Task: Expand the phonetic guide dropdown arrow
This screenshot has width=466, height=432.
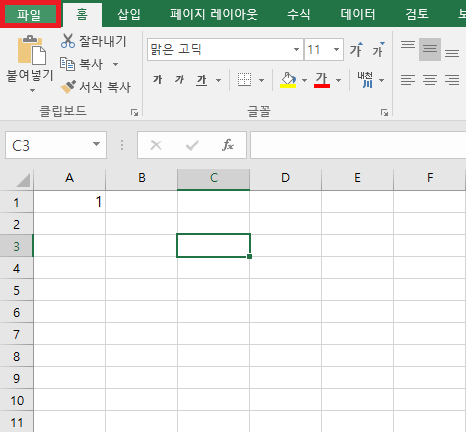Action: pos(382,80)
